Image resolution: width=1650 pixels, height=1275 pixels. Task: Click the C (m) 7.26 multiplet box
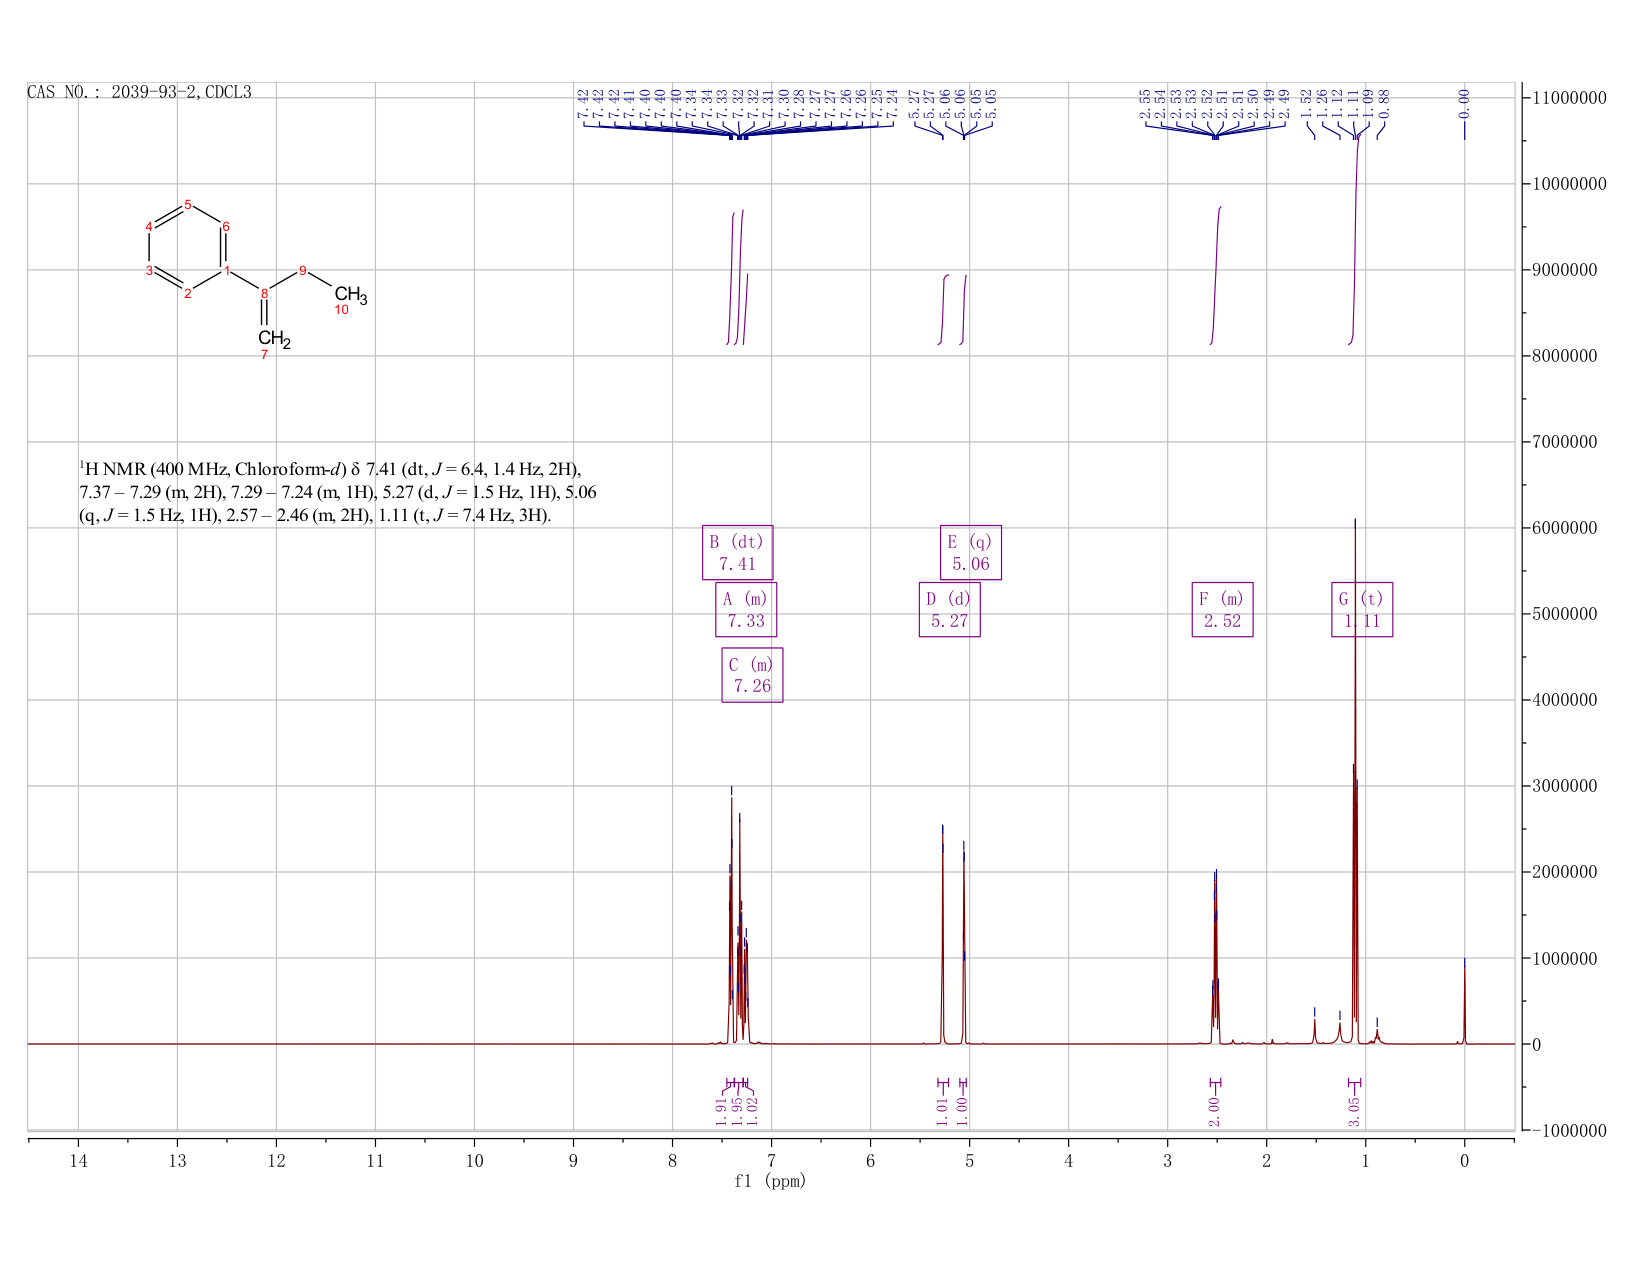click(x=752, y=675)
